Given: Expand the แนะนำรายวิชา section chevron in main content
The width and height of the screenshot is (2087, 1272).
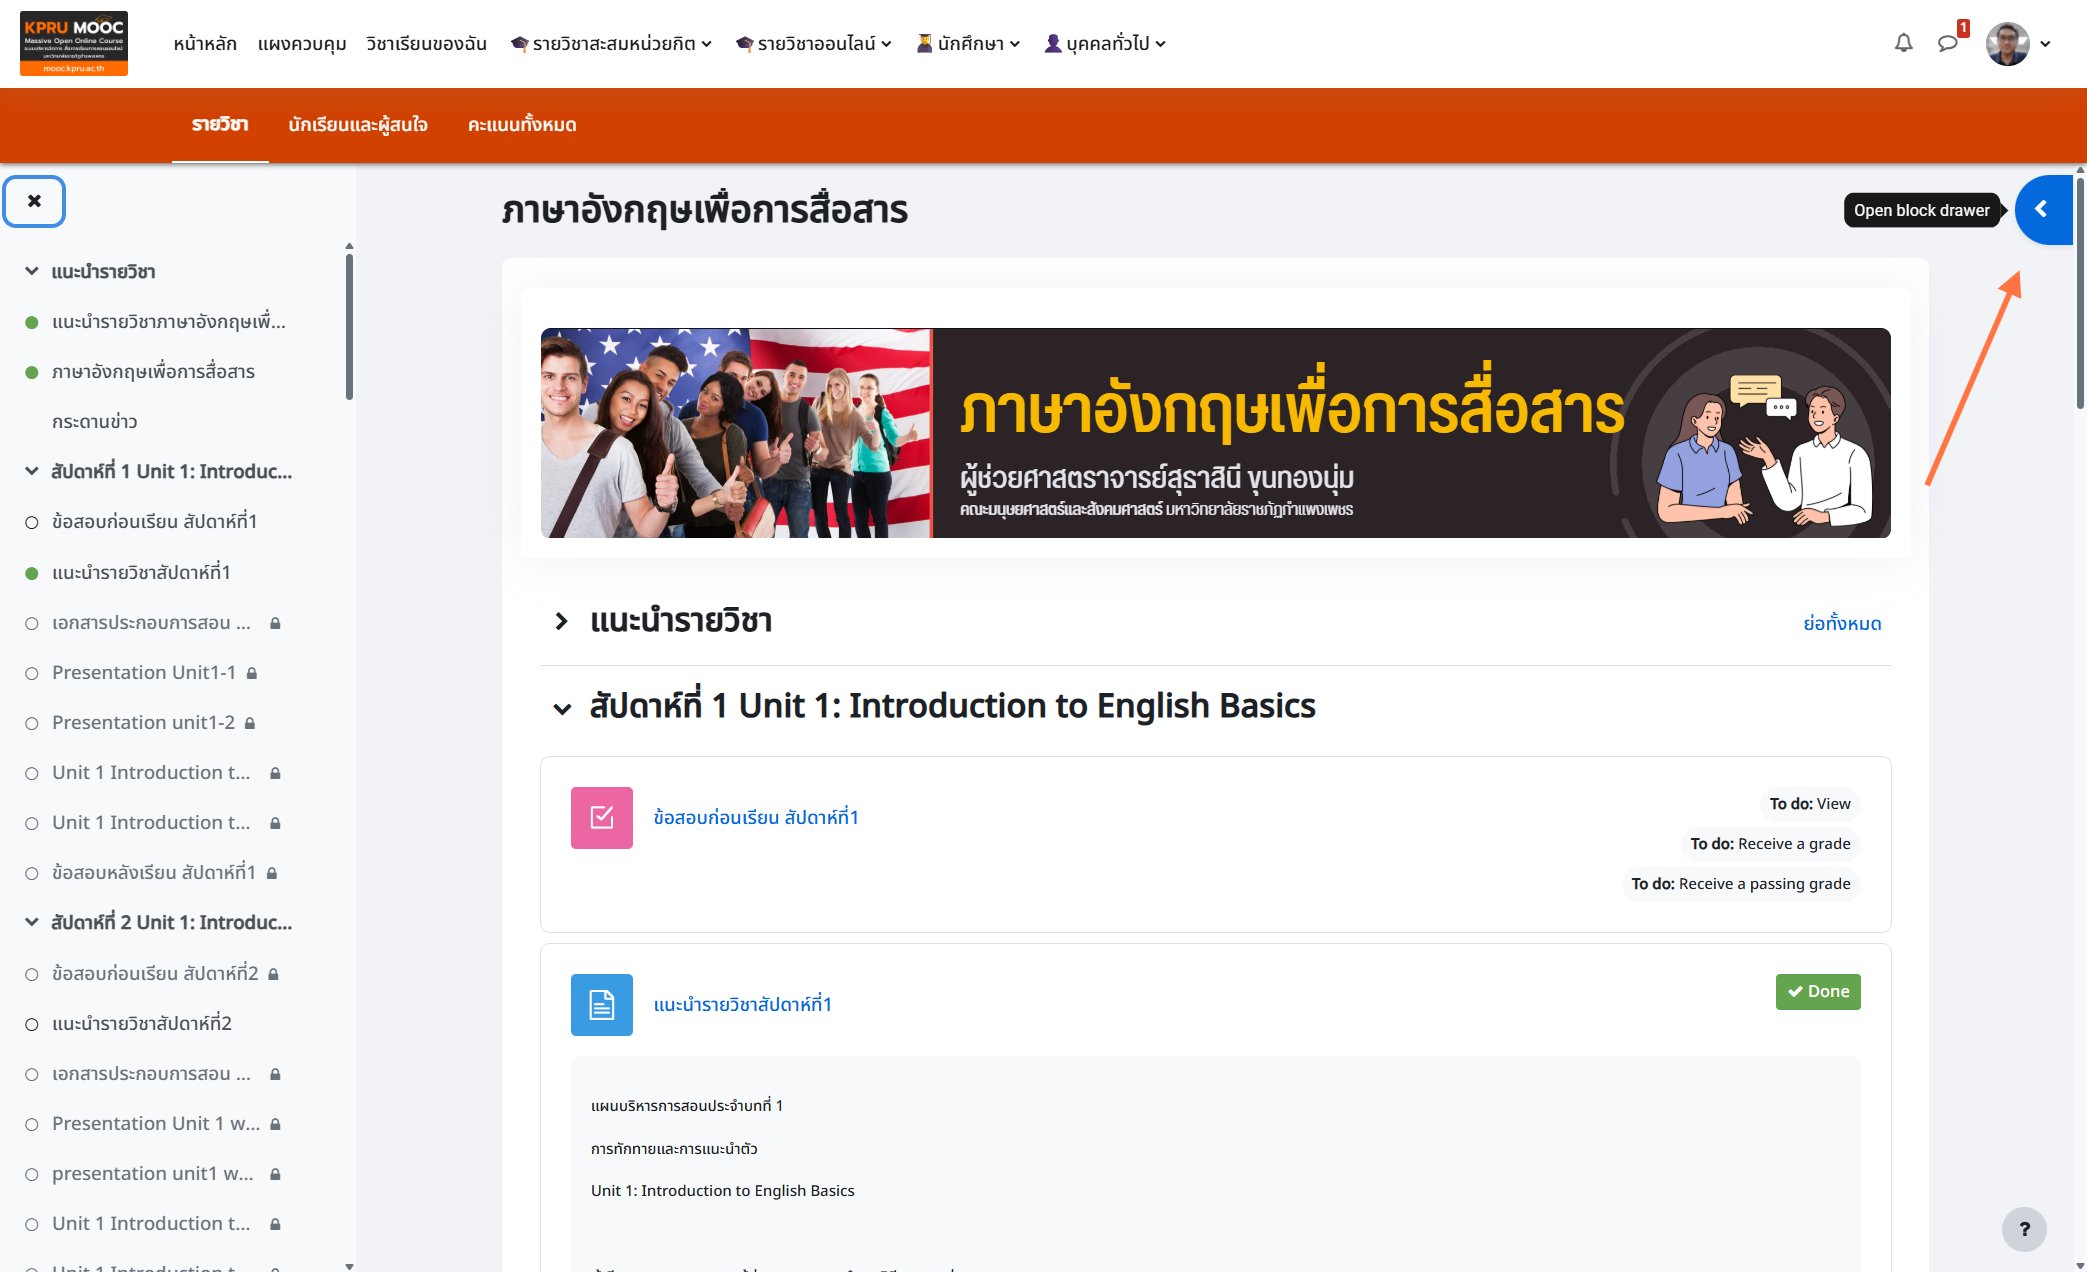Looking at the screenshot, I should pos(562,622).
